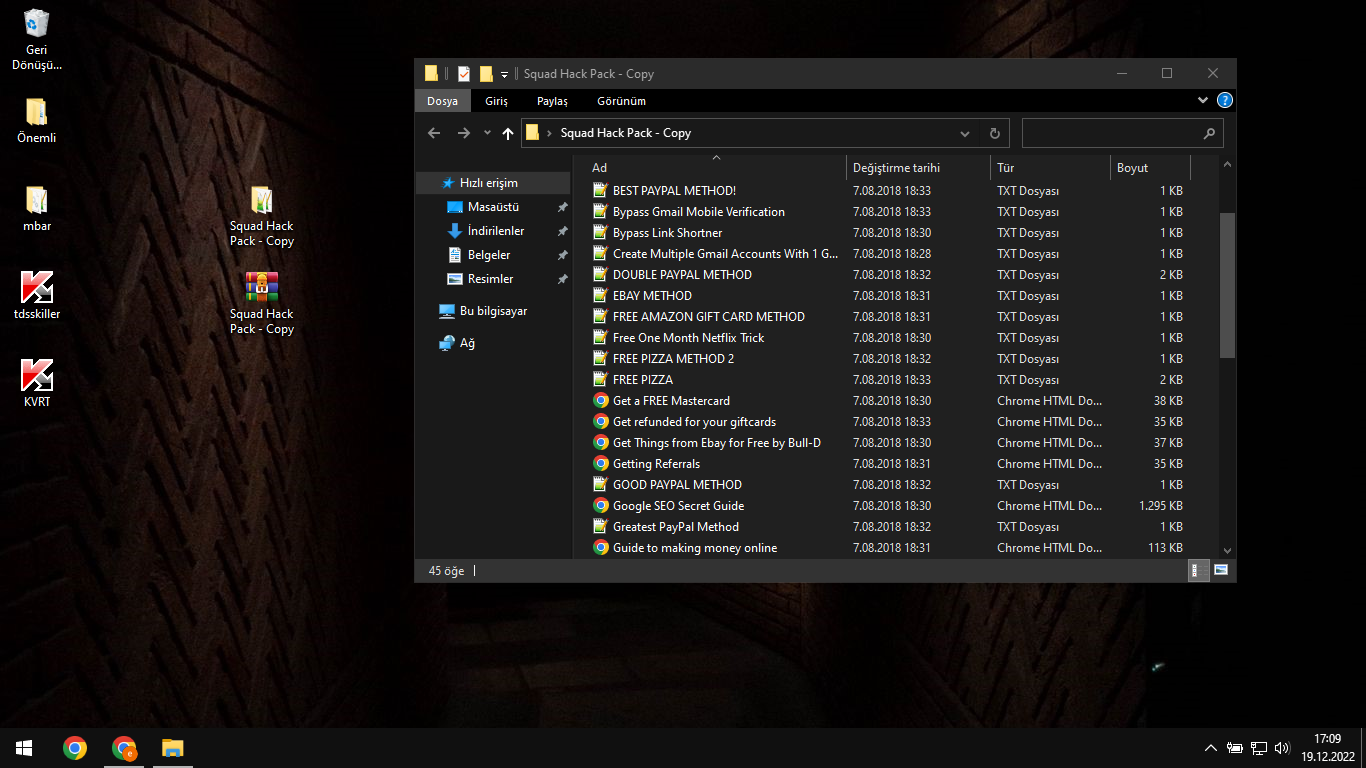Open recent locations dropdown
This screenshot has height=768, width=1366.
click(487, 133)
